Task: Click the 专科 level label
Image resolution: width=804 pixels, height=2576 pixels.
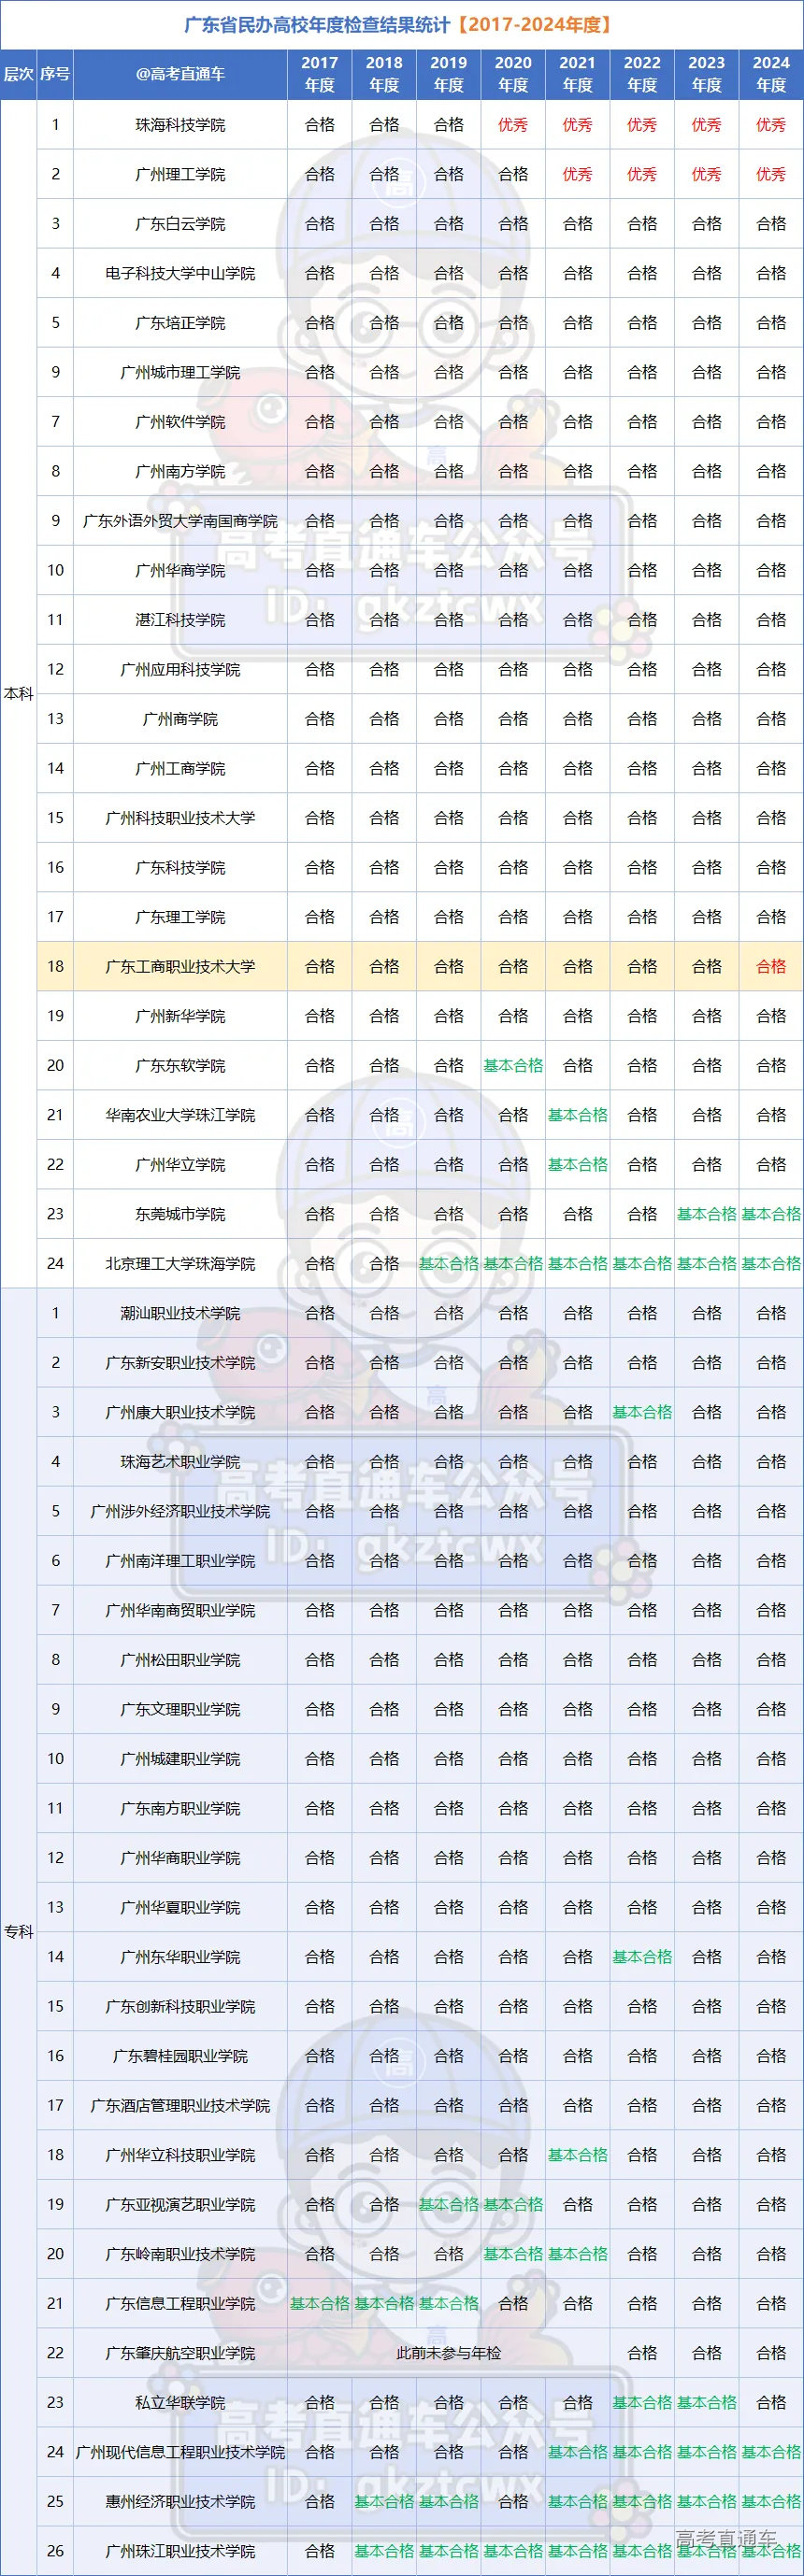Action: pyautogui.click(x=19, y=1931)
